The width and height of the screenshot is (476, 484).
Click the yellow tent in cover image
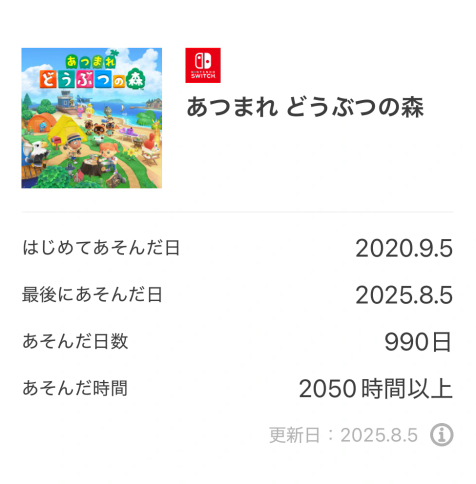tap(66, 131)
